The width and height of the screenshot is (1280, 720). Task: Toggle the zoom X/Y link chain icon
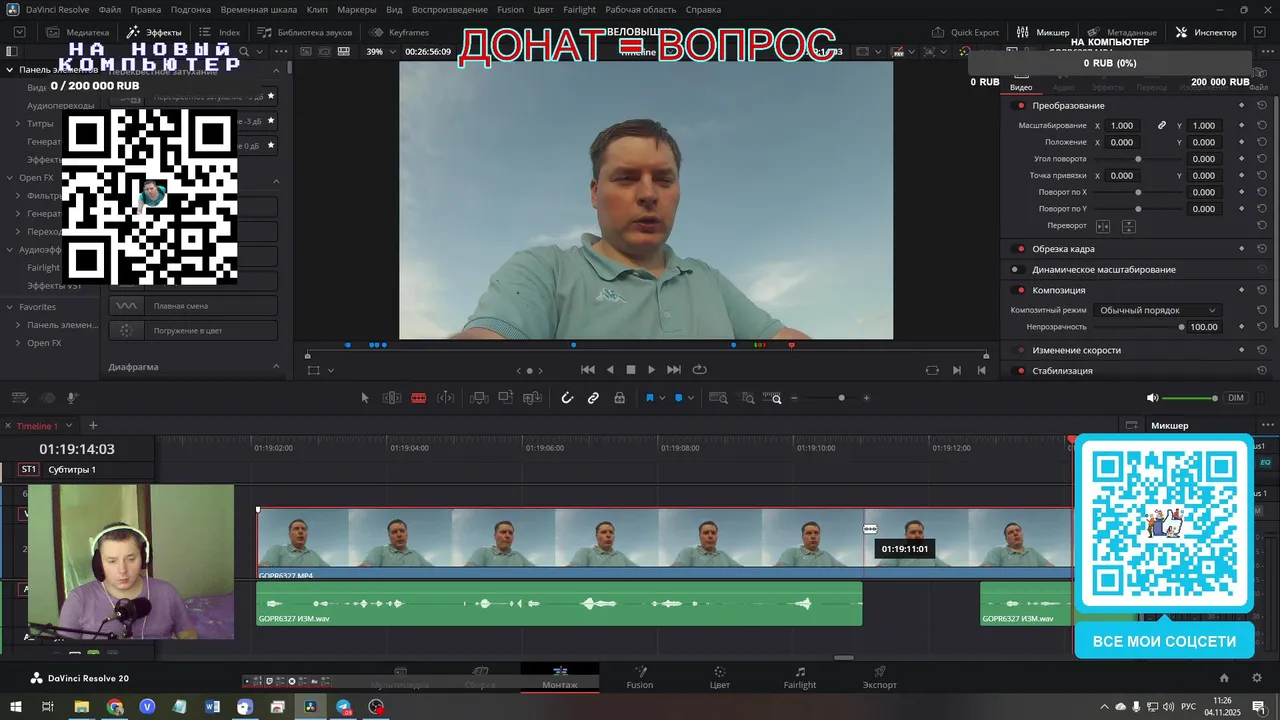click(x=1162, y=126)
